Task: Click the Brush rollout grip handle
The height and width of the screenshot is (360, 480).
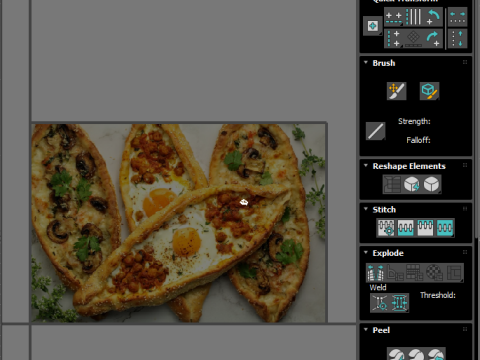Action: coord(465,62)
